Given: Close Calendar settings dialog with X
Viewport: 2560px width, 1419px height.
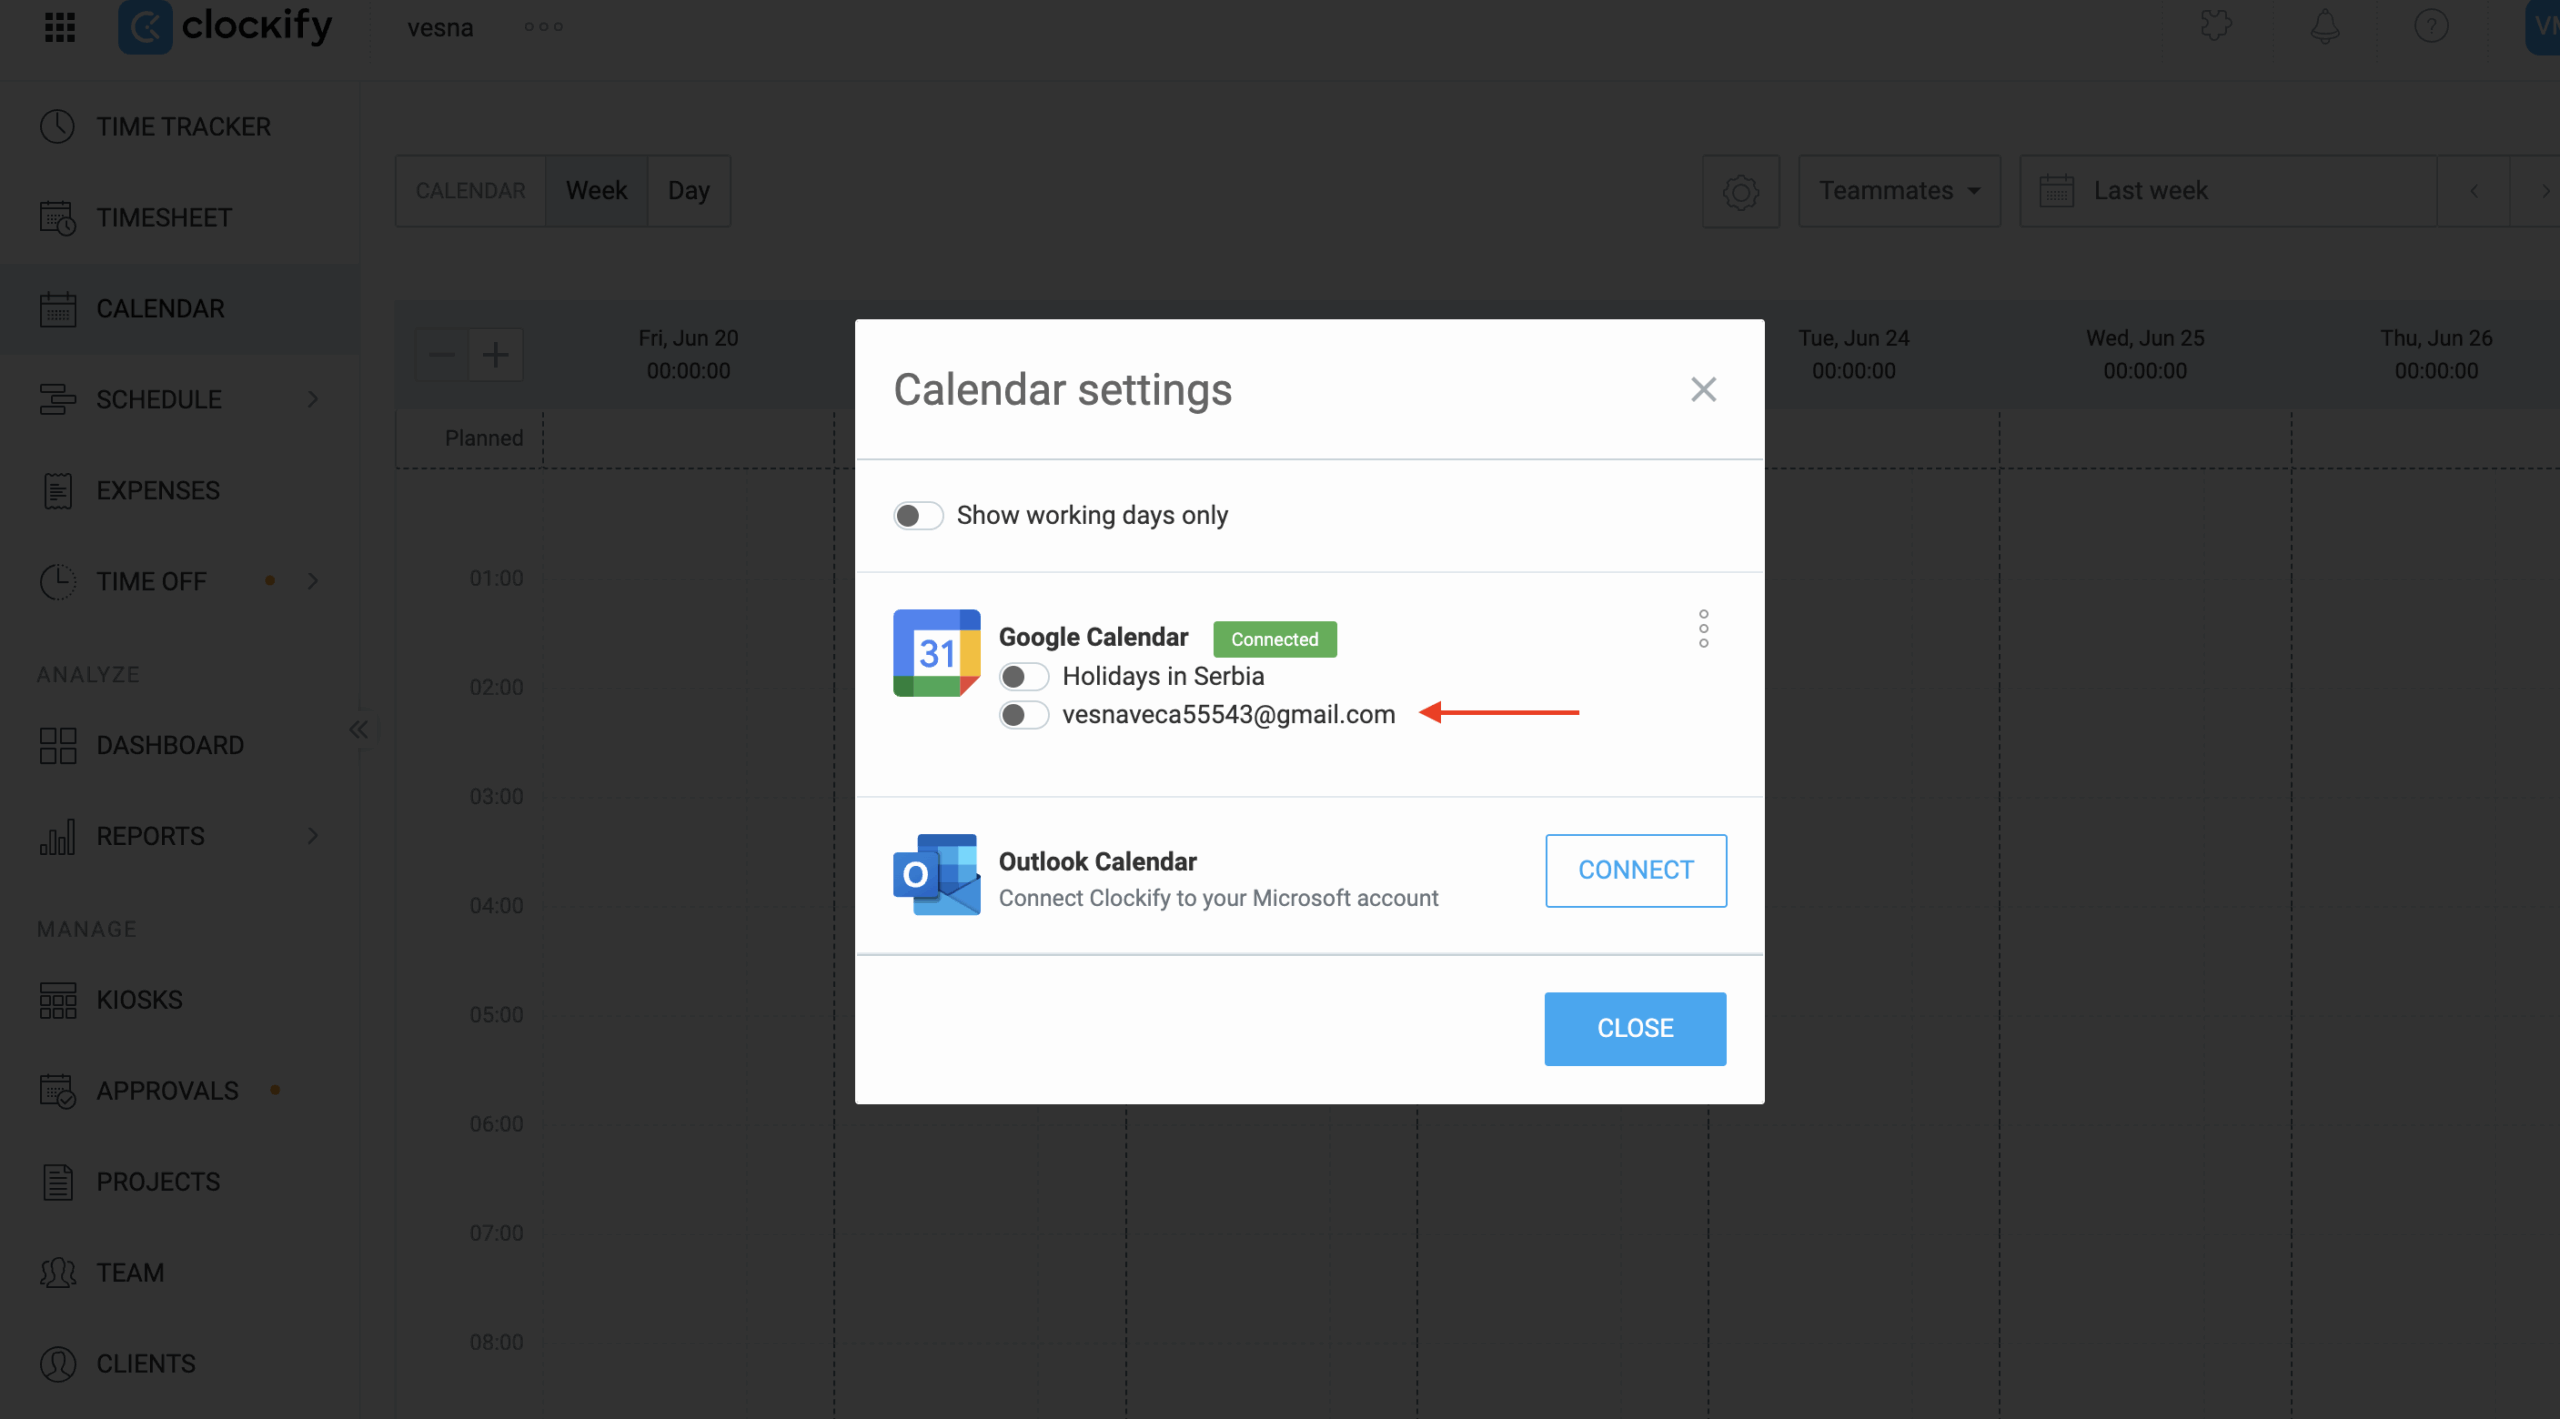Looking at the screenshot, I should coord(1703,389).
